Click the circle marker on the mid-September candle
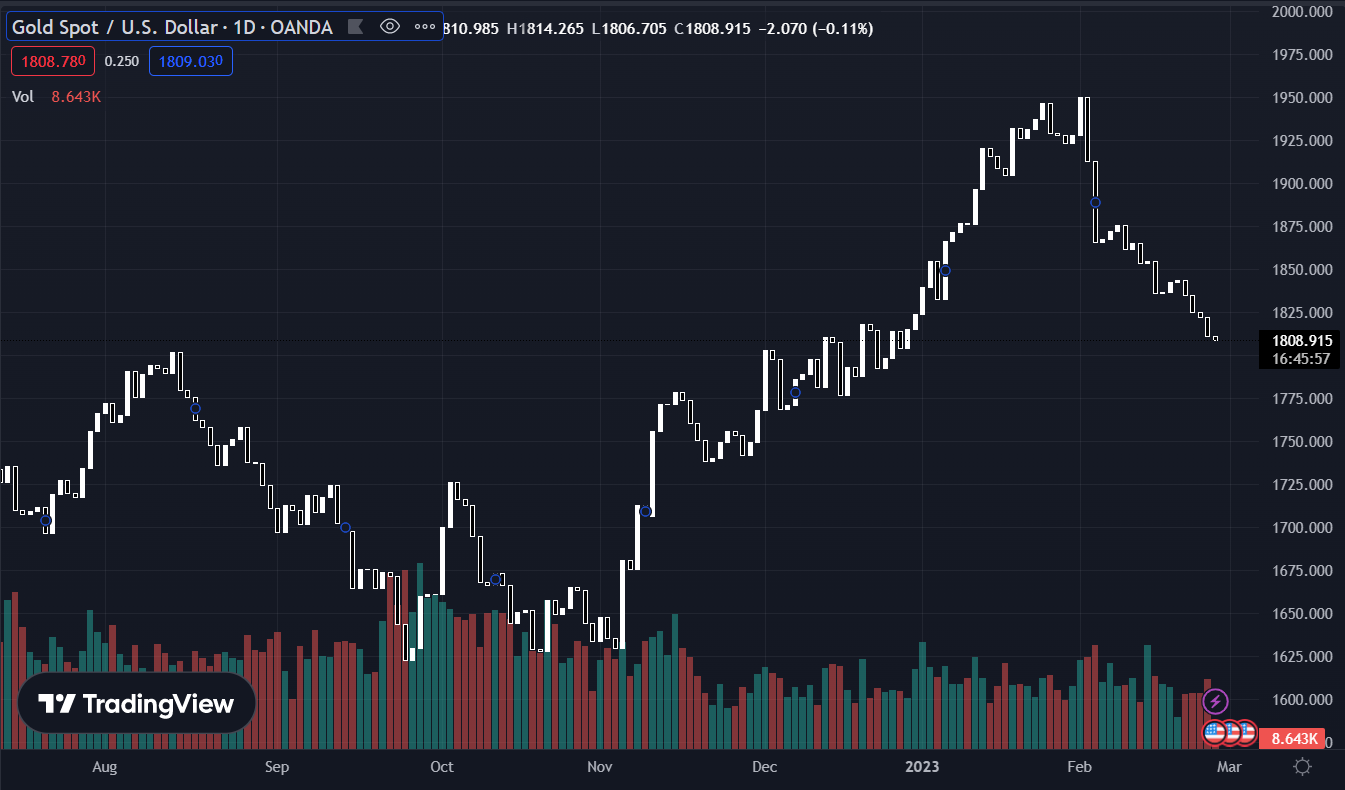 tap(345, 527)
